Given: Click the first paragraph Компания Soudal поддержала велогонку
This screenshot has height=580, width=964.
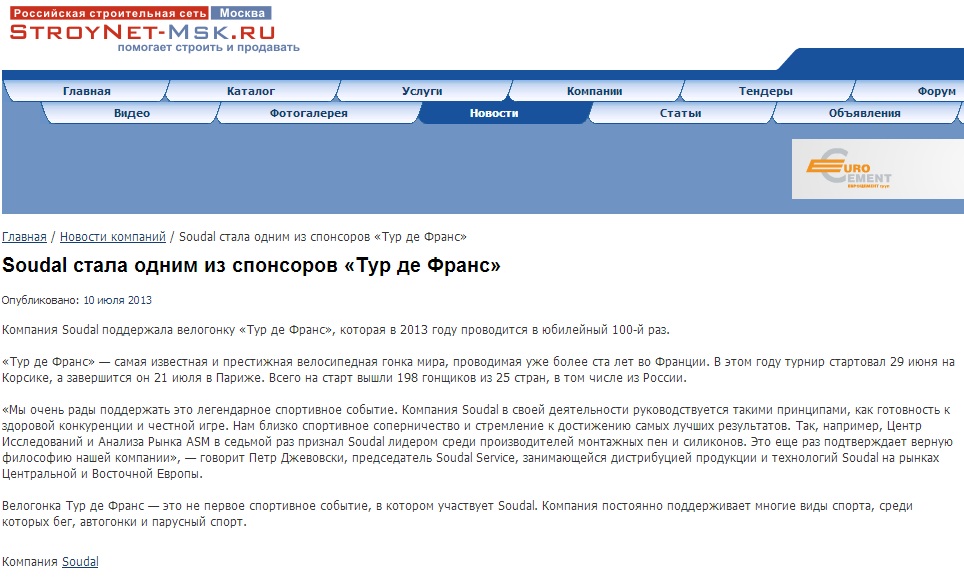Looking at the screenshot, I should pyautogui.click(x=336, y=330).
